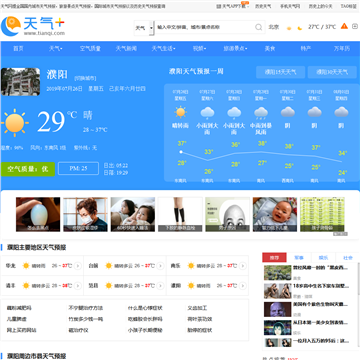This screenshot has width=360, height=360.
Task: Click the [切换城市] link next to 濮阳
Action: tap(85, 78)
